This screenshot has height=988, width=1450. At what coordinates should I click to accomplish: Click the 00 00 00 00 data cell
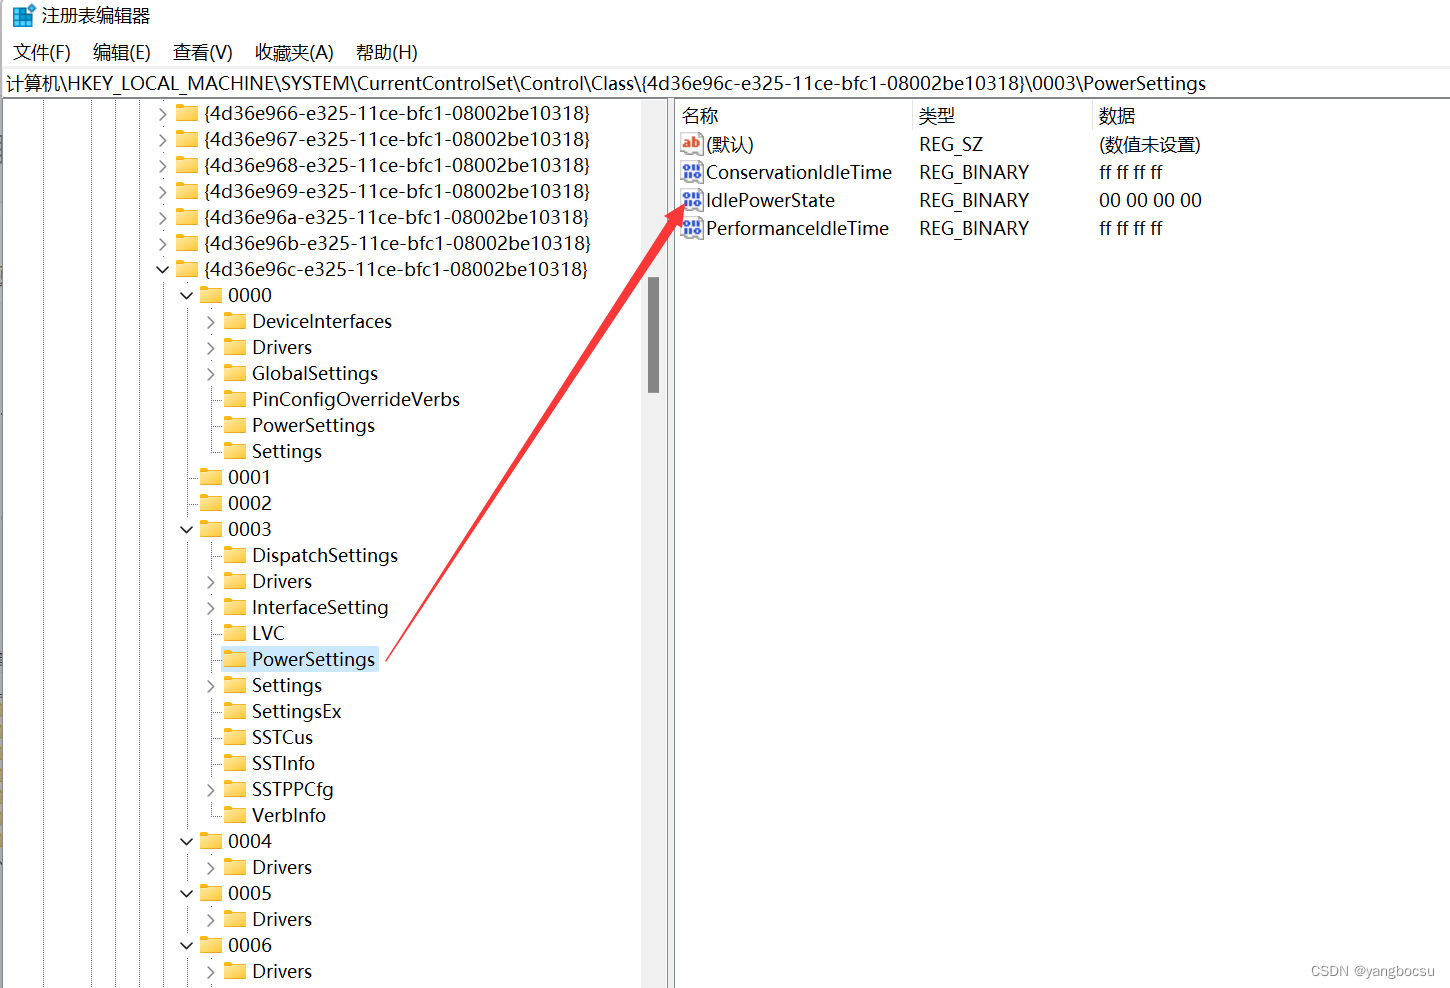pos(1150,200)
